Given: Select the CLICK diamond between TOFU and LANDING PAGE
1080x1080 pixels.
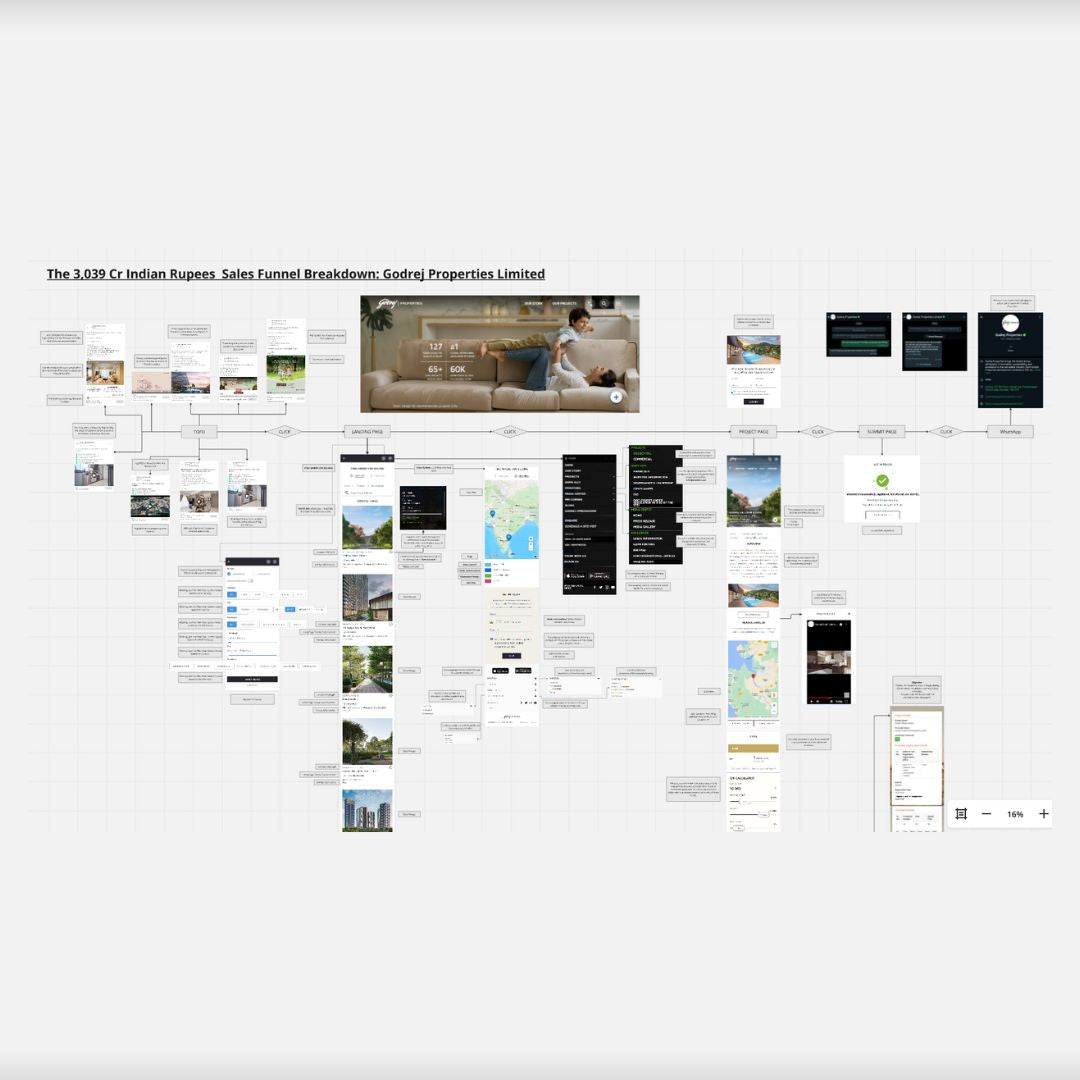Looking at the screenshot, I should (284, 432).
